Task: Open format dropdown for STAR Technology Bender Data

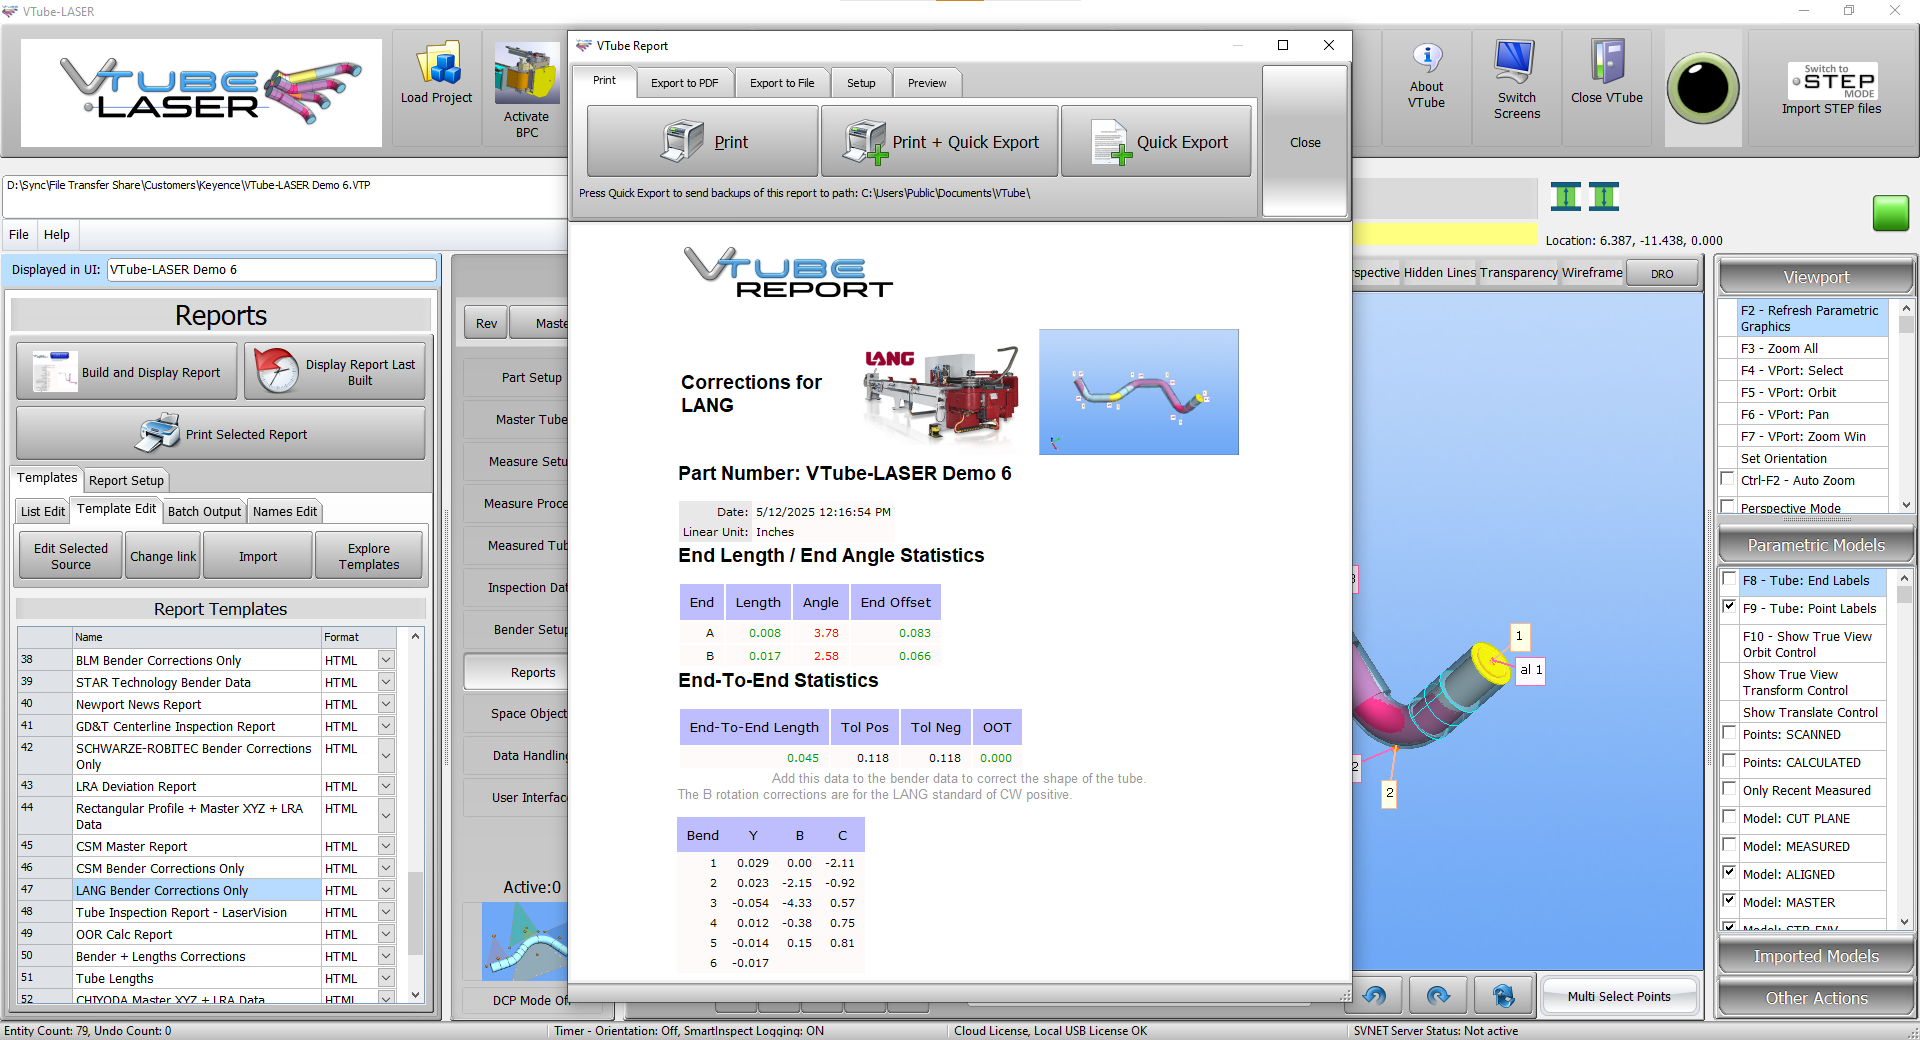Action: pos(386,682)
